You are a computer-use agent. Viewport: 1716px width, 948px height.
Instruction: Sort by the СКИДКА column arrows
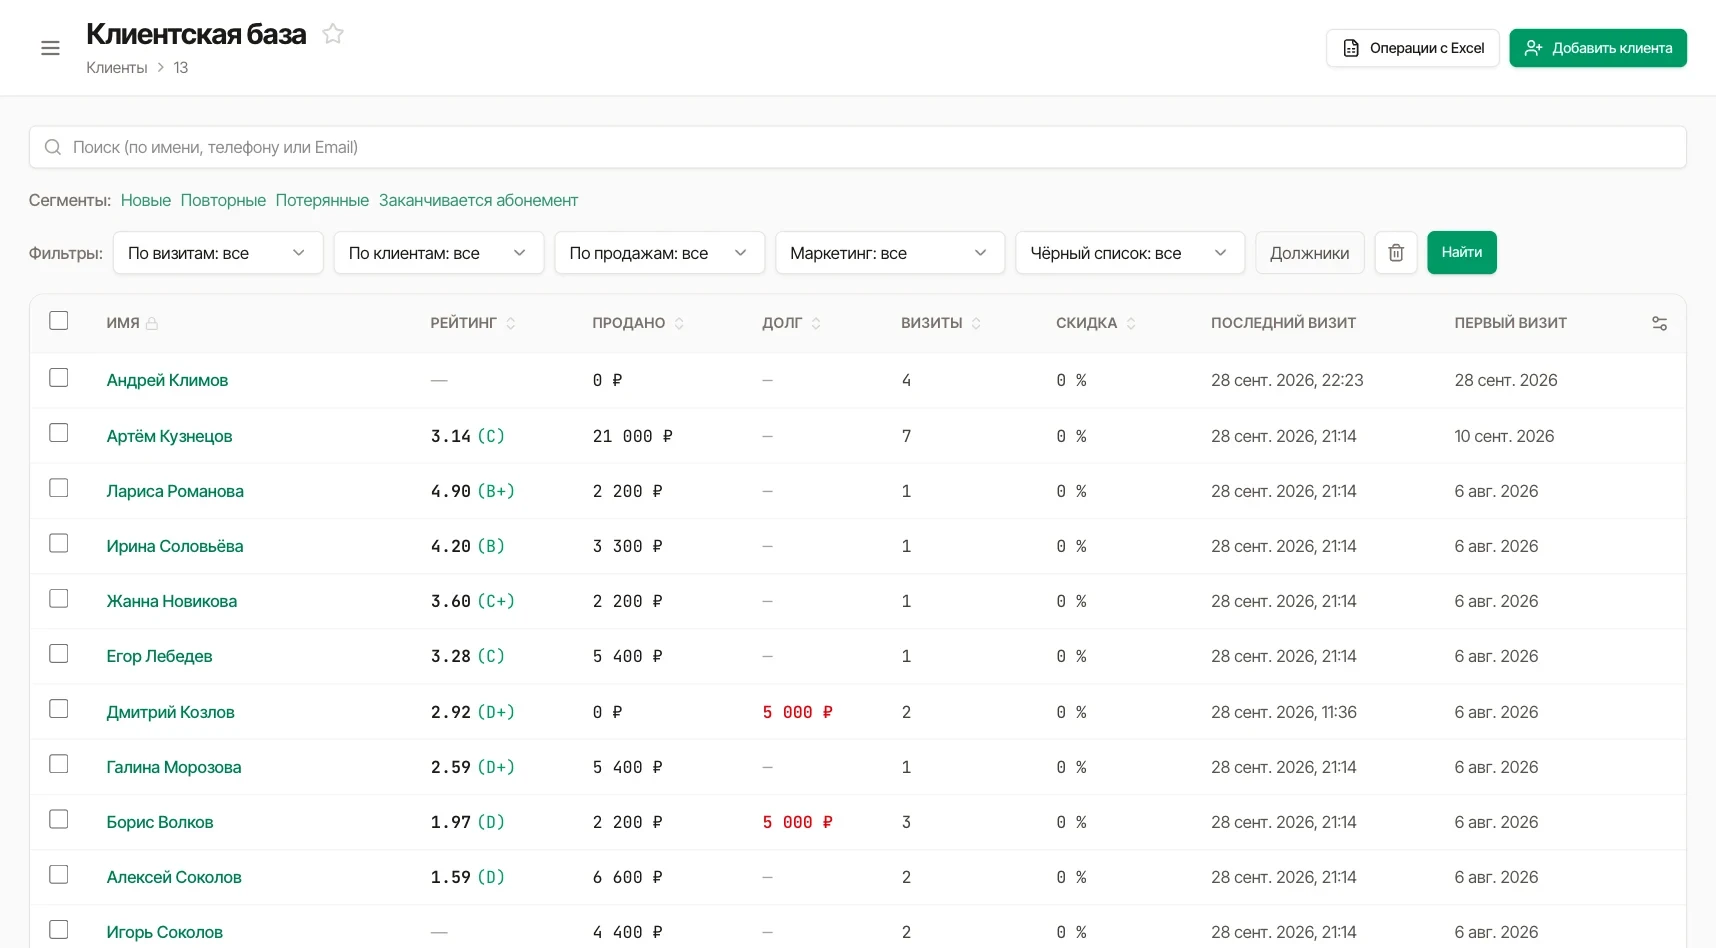pos(1131,323)
